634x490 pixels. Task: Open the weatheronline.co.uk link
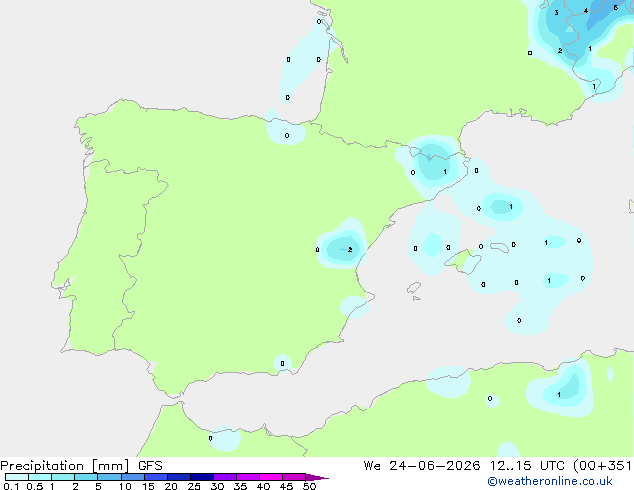(550, 481)
